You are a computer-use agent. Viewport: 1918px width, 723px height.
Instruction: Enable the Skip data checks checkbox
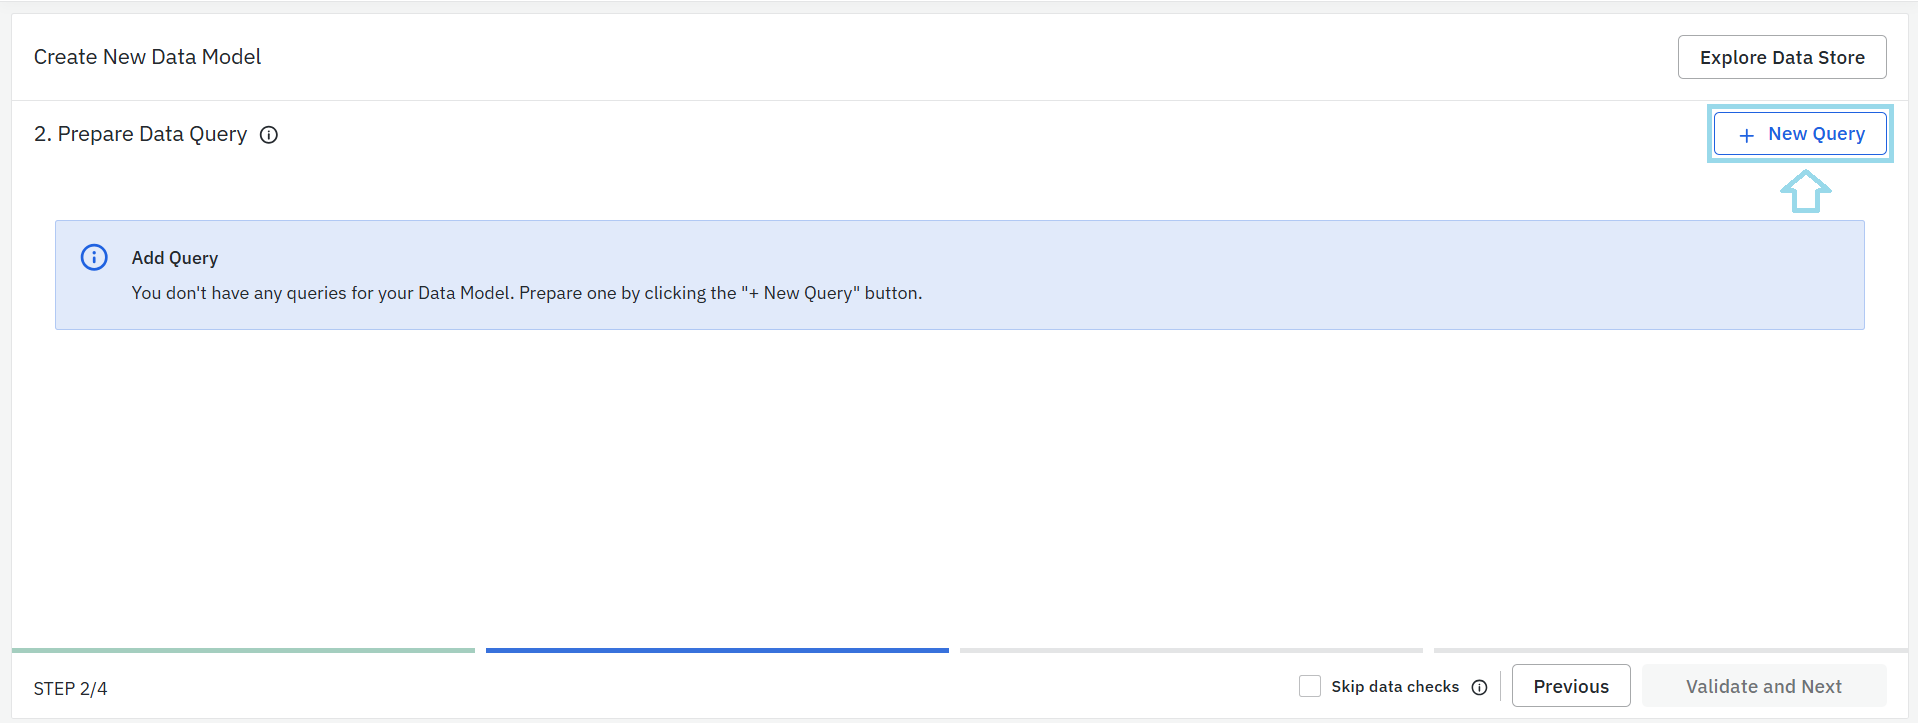coord(1309,686)
